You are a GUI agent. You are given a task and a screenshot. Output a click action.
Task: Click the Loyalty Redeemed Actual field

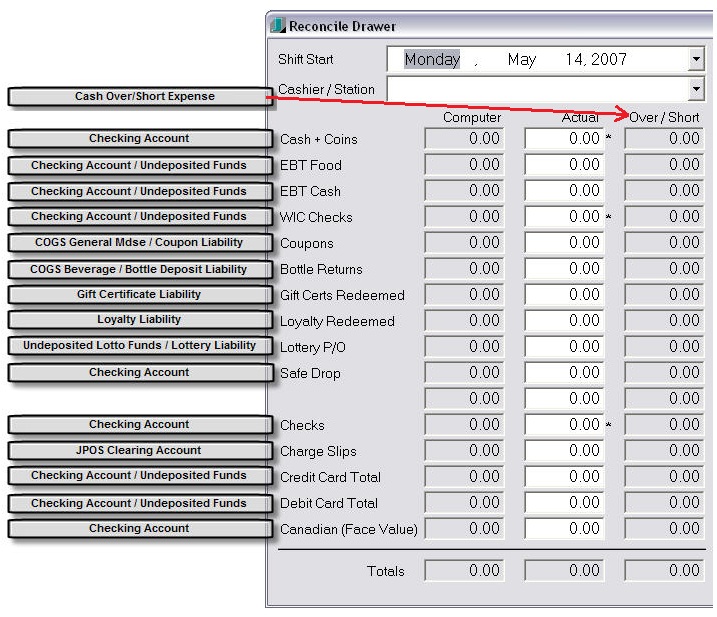pos(564,321)
